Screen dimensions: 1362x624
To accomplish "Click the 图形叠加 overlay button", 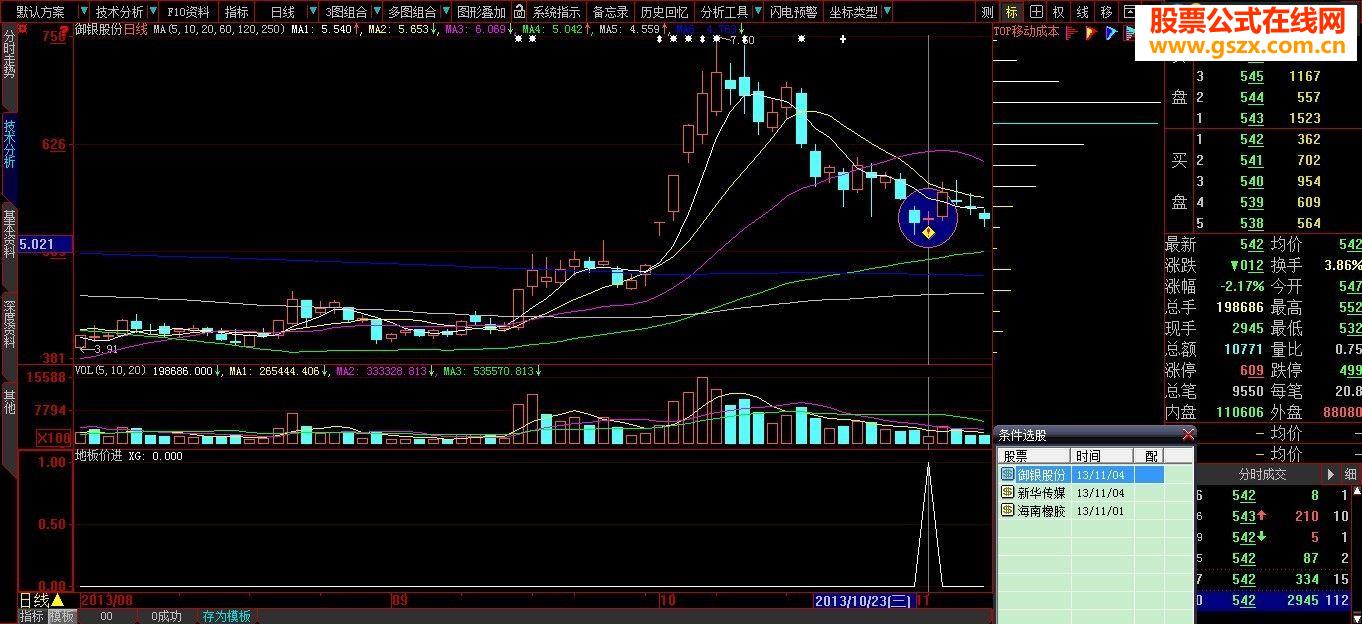I will click(481, 12).
